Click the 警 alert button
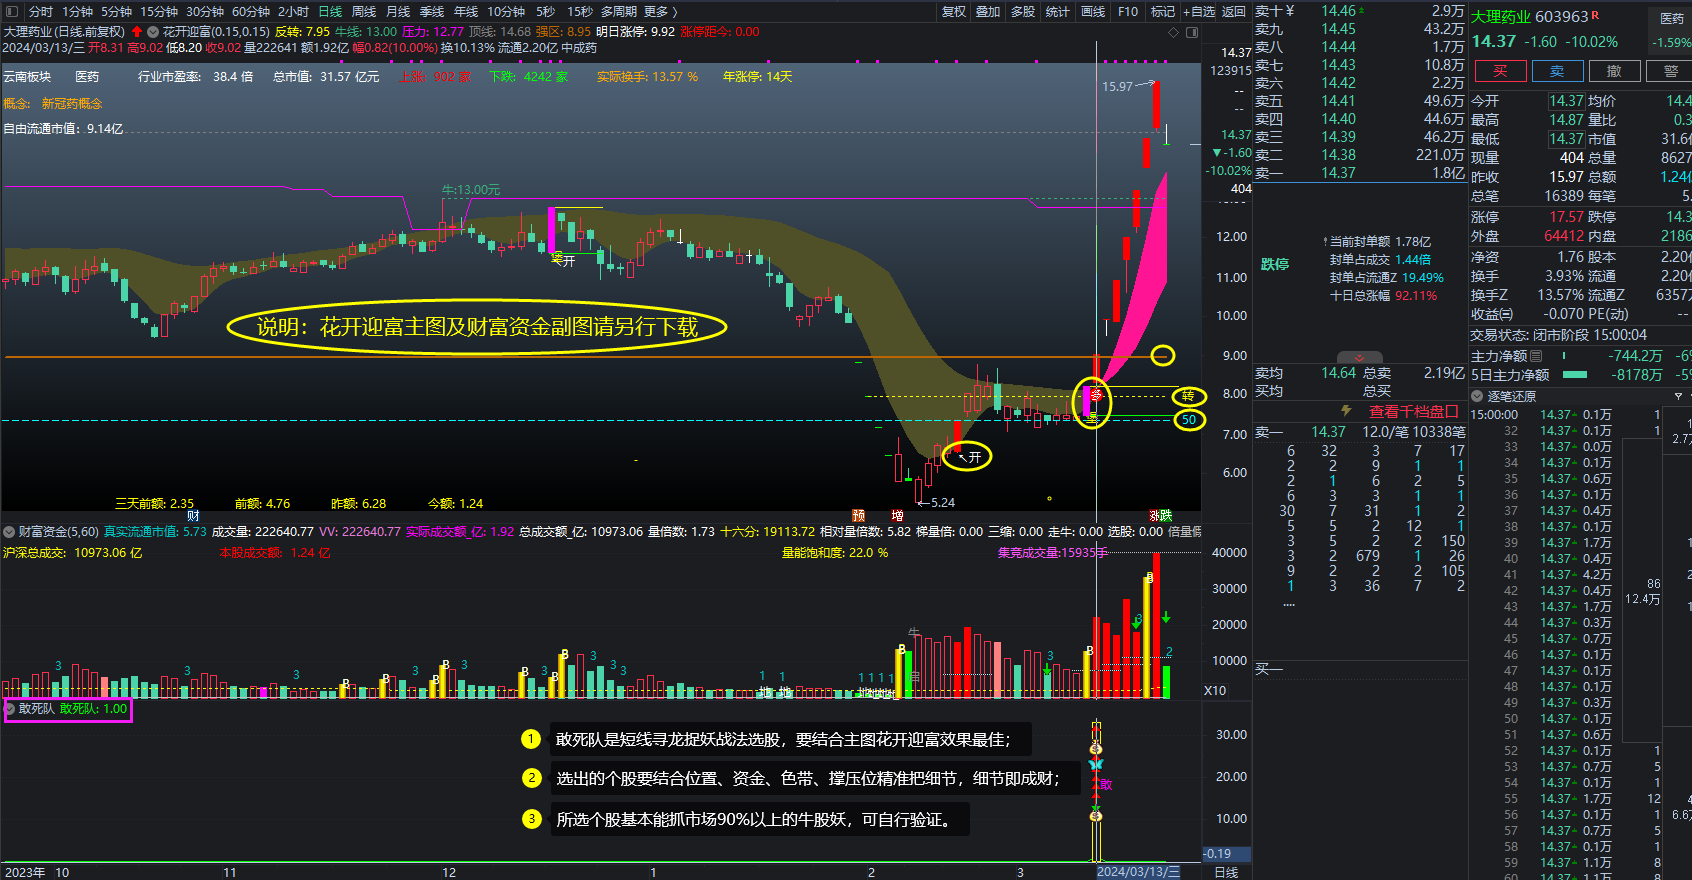Image resolution: width=1692 pixels, height=880 pixels. click(1671, 71)
